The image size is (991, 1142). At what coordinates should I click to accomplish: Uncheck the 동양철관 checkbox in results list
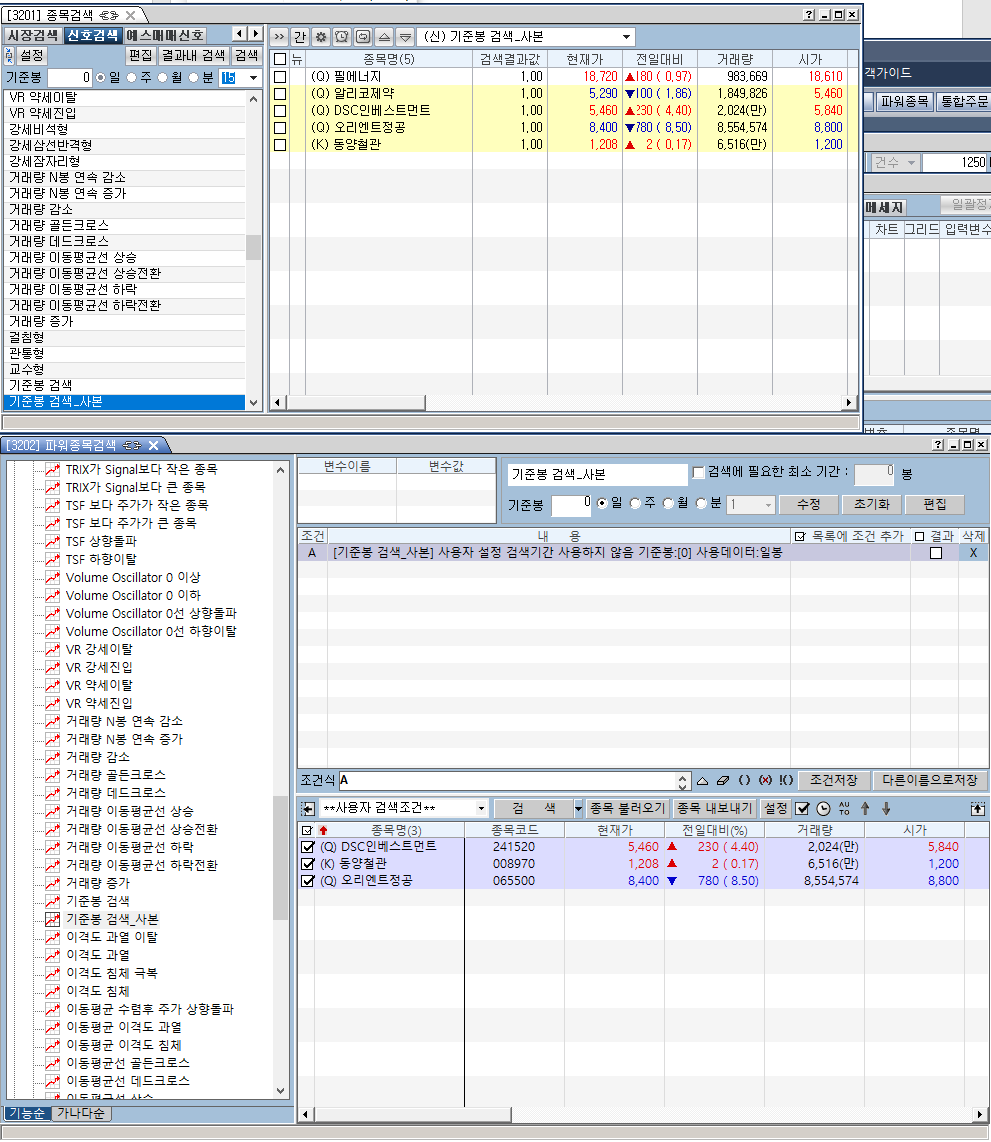[x=308, y=864]
